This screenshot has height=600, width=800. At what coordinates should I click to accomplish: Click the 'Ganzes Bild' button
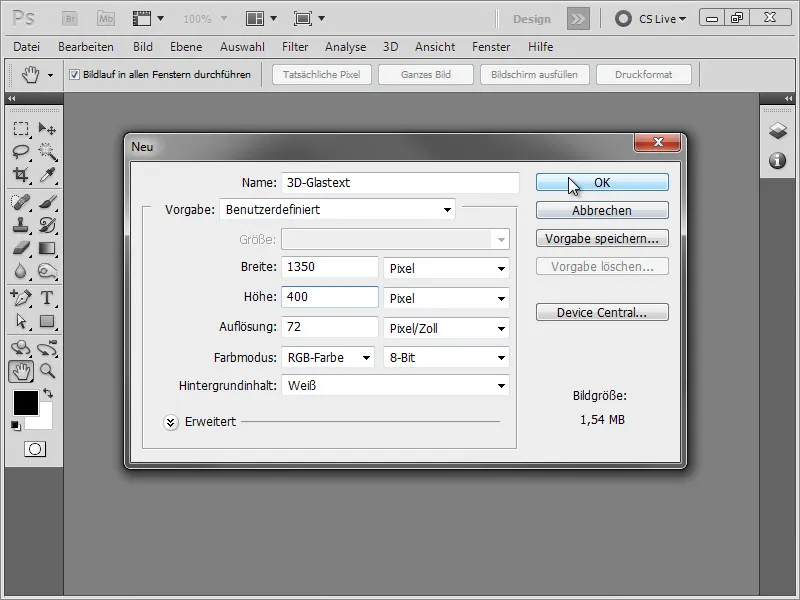tap(426, 74)
